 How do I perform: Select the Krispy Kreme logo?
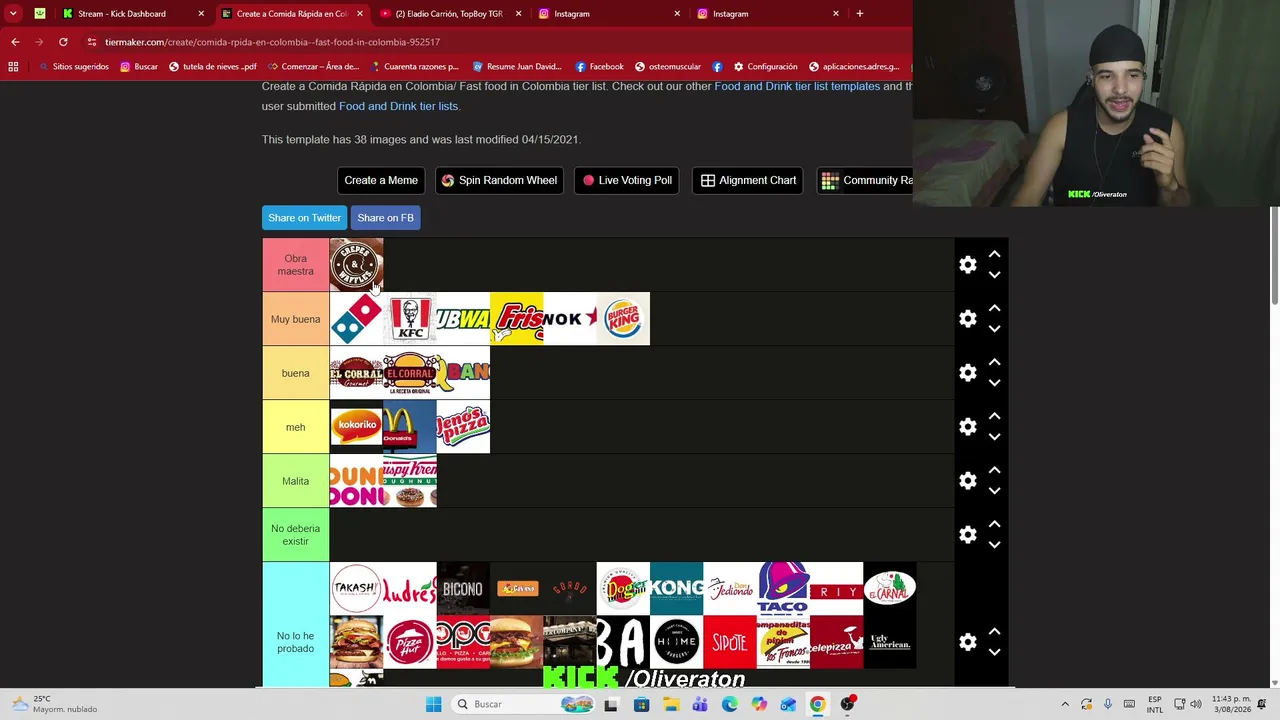pos(410,481)
